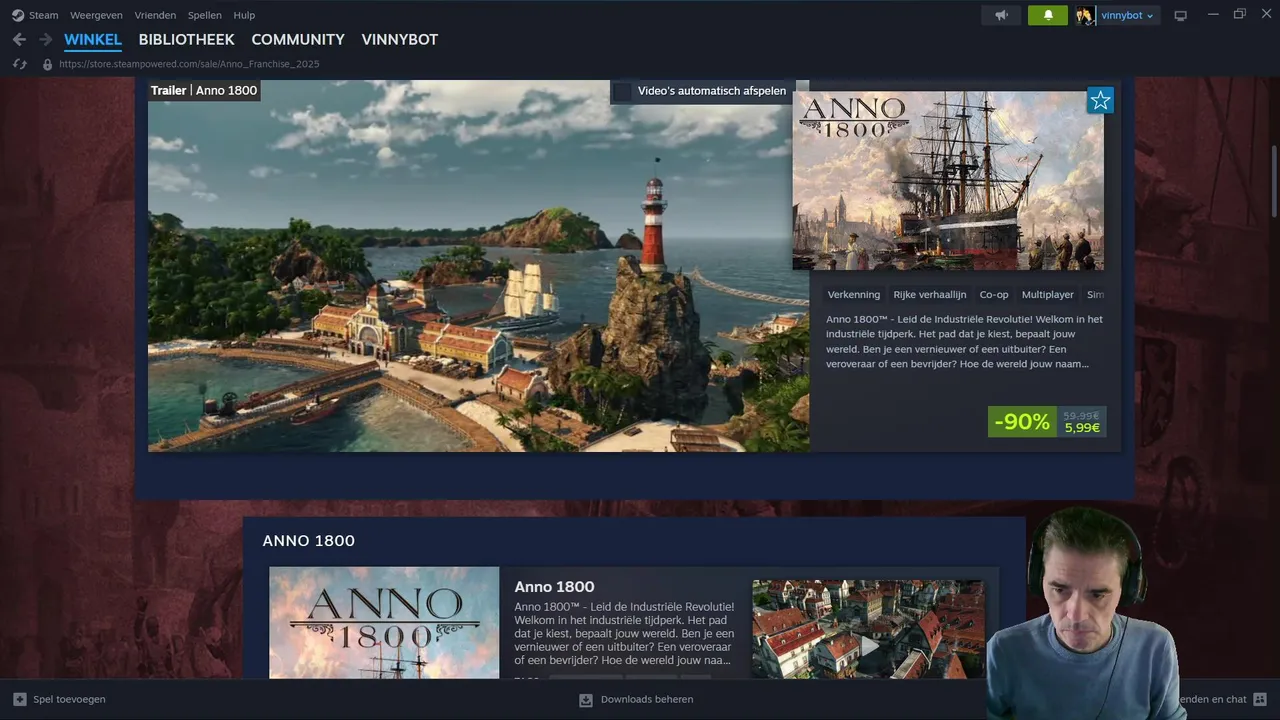Open the green notifications bell
The width and height of the screenshot is (1280, 720).
click(1048, 15)
